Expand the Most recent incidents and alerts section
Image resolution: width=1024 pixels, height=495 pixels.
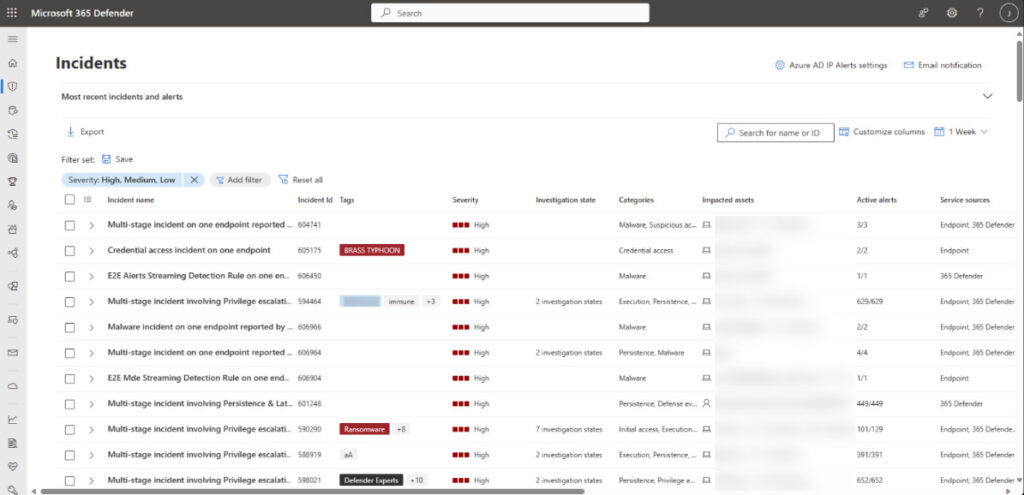987,97
